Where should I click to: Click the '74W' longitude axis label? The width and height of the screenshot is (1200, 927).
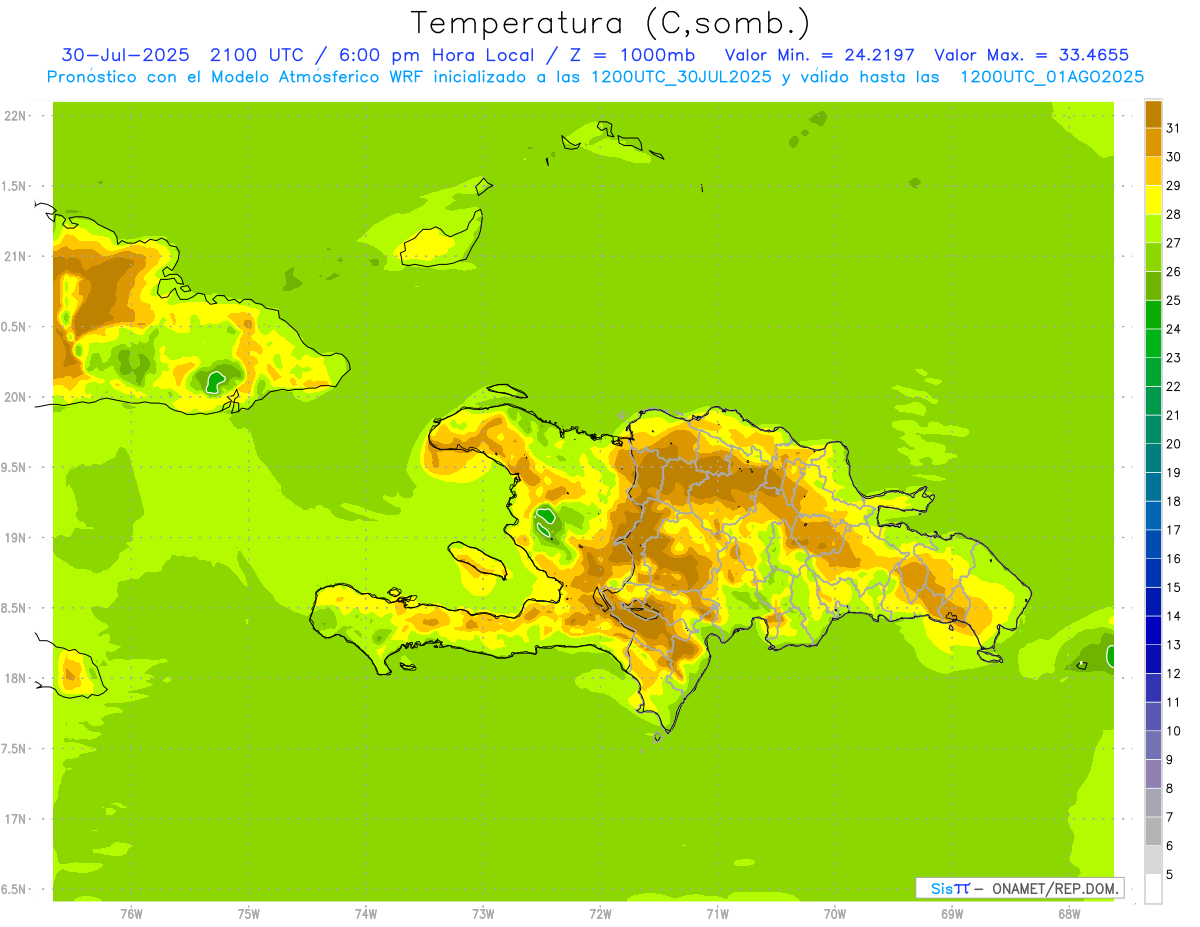366,914
